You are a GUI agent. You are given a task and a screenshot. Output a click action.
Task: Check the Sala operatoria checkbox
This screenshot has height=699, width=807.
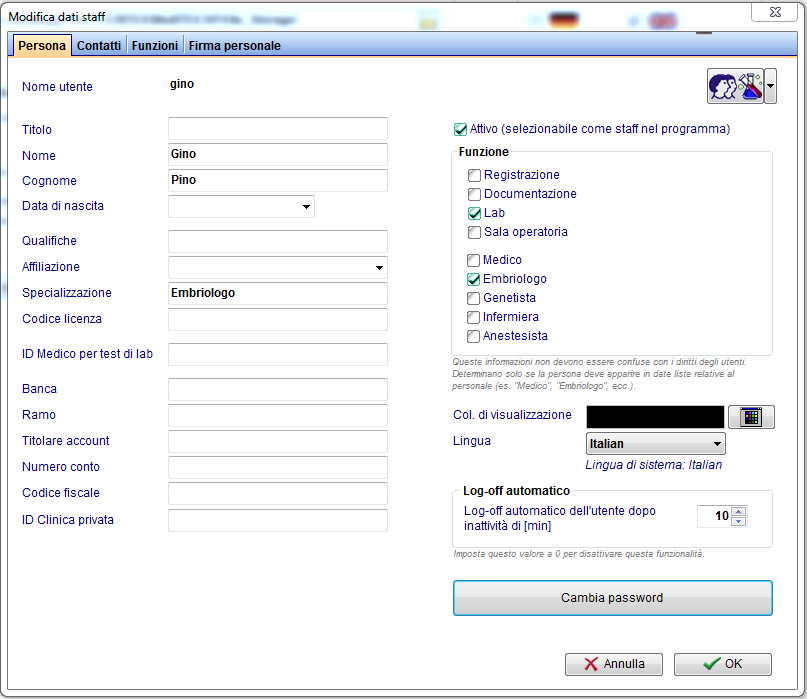(x=474, y=232)
